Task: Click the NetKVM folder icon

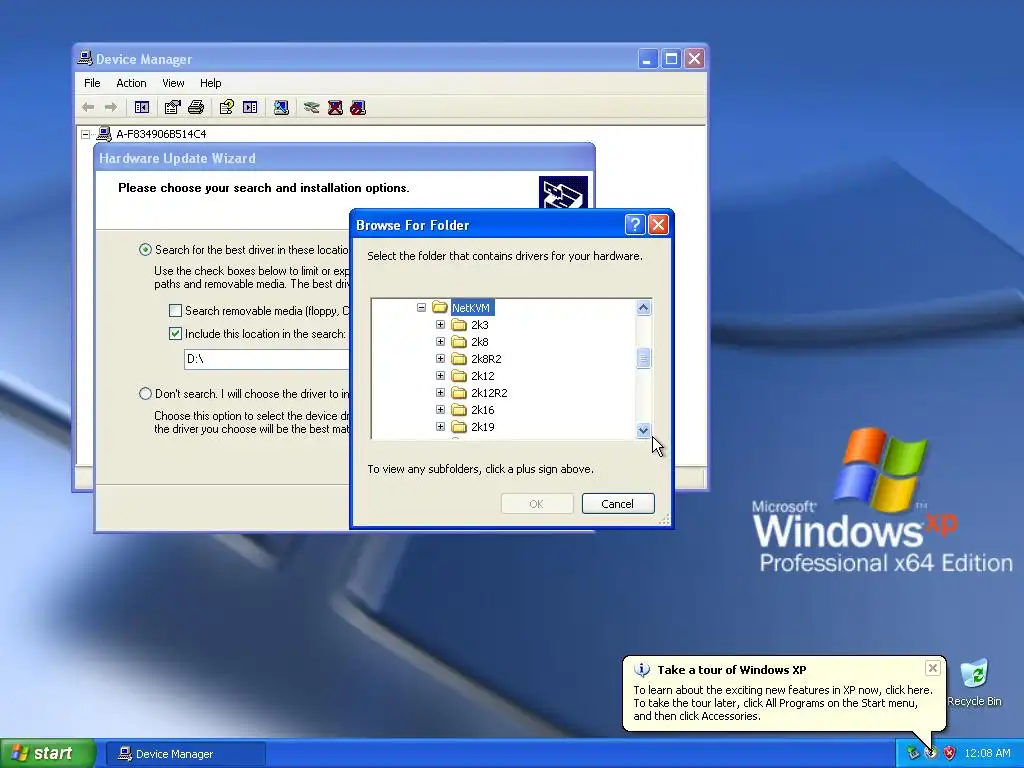Action: (x=440, y=307)
